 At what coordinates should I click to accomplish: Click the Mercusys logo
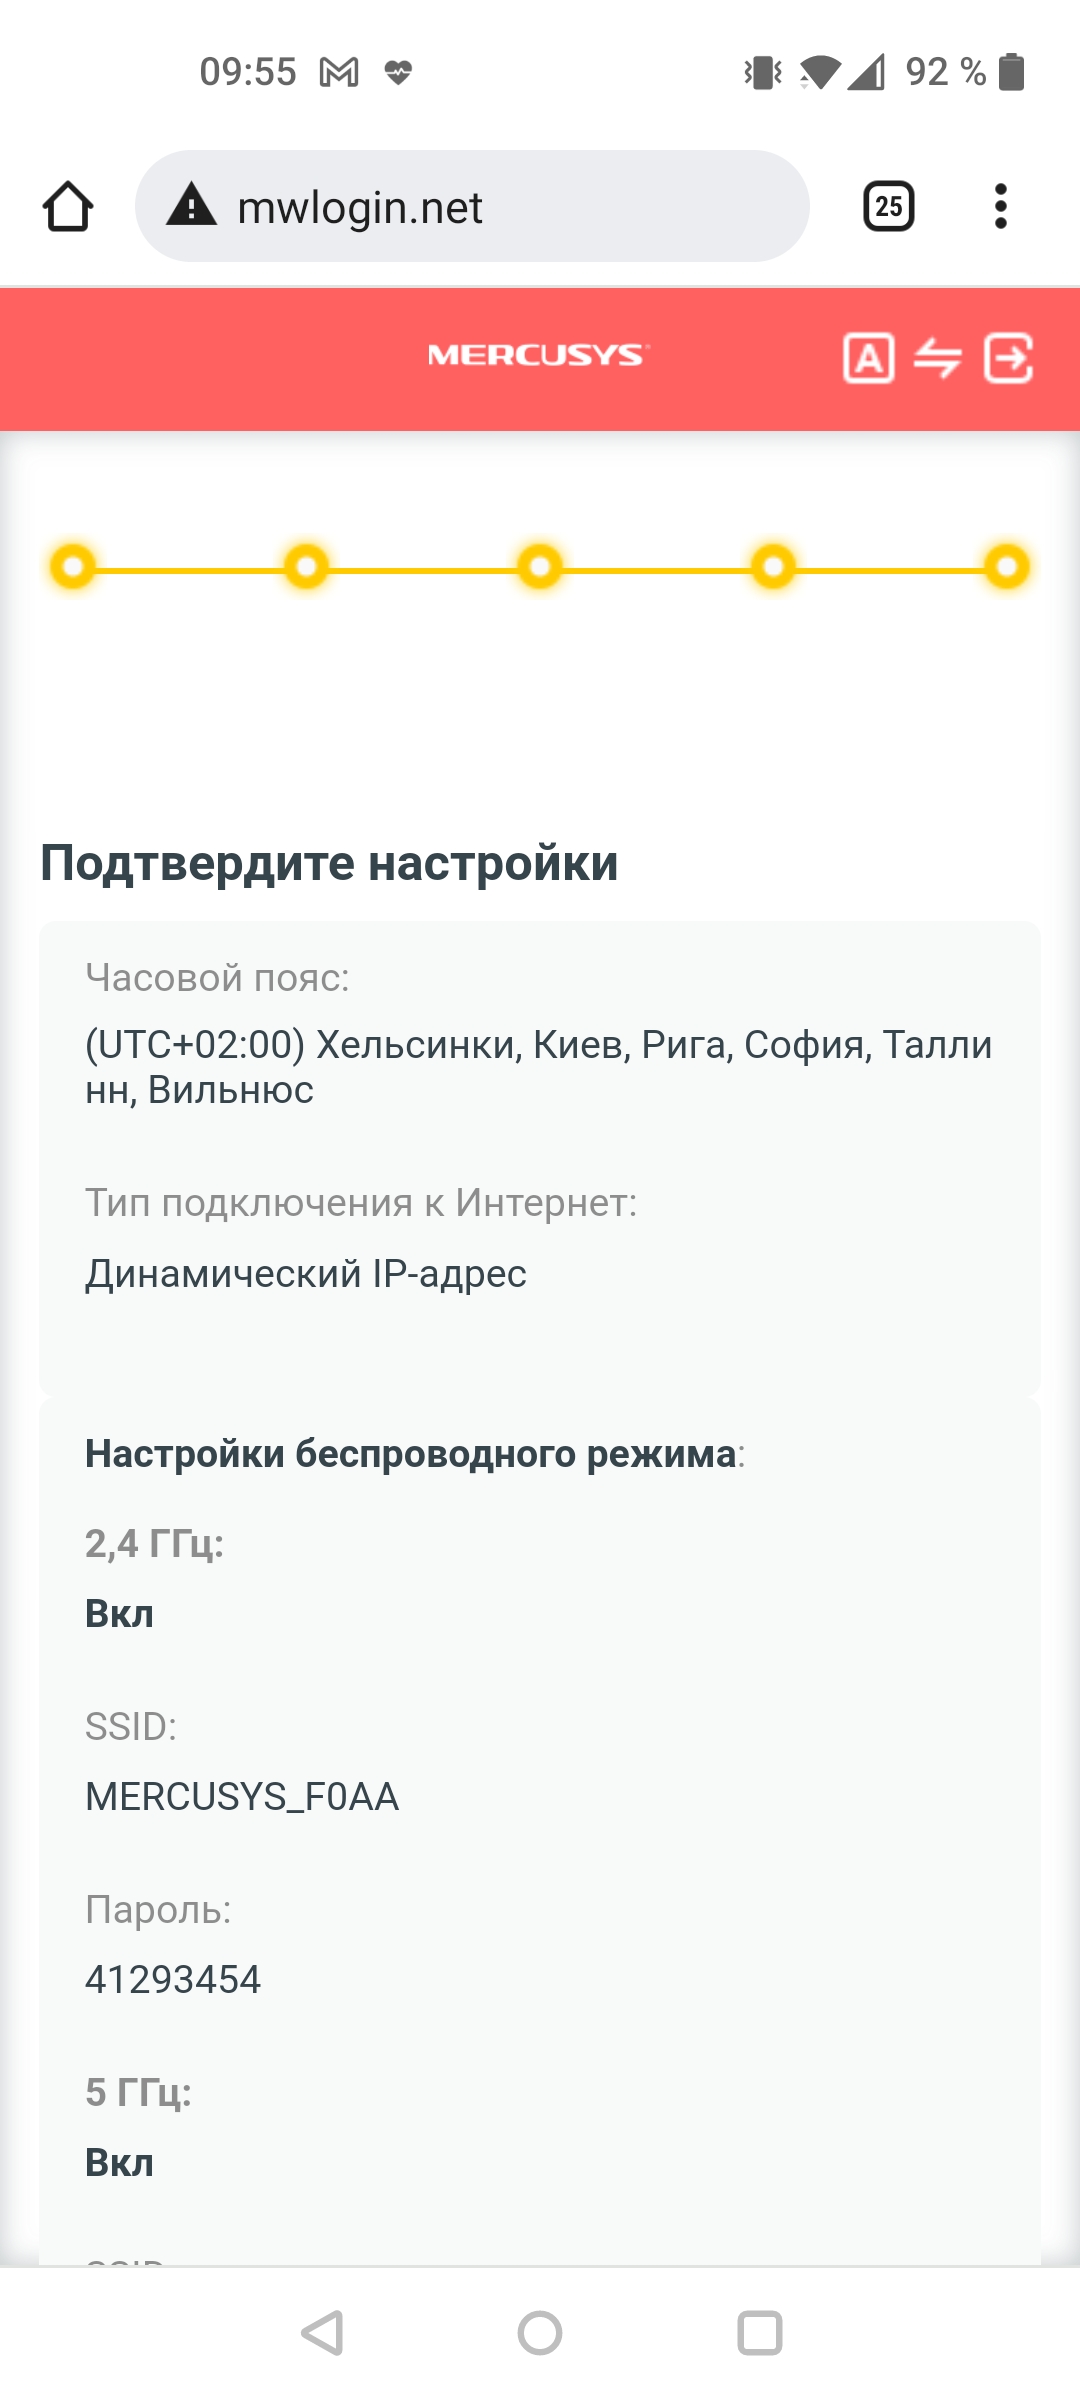tap(538, 355)
